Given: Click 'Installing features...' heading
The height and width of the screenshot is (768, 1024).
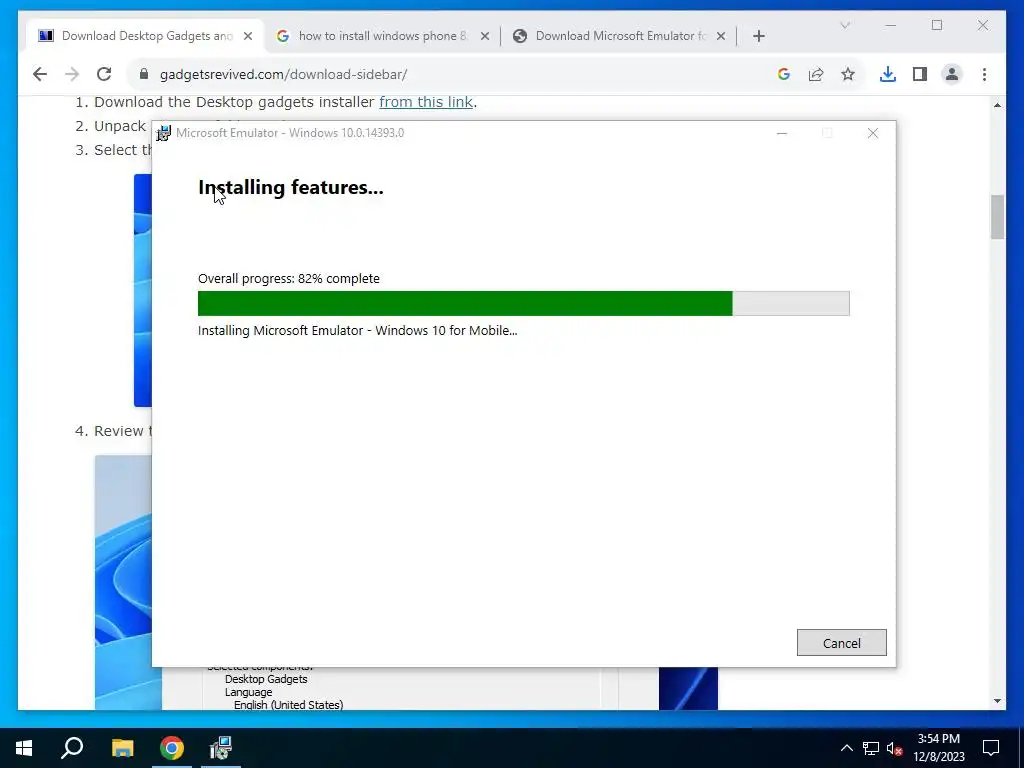Looking at the screenshot, I should click(291, 187).
